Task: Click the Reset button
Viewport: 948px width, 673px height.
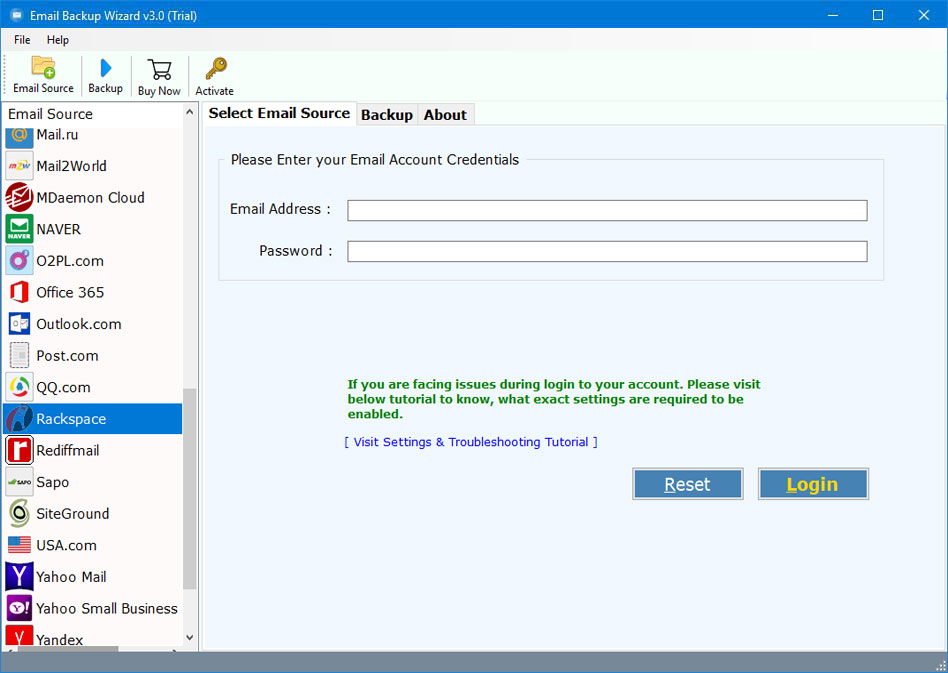Action: (687, 484)
